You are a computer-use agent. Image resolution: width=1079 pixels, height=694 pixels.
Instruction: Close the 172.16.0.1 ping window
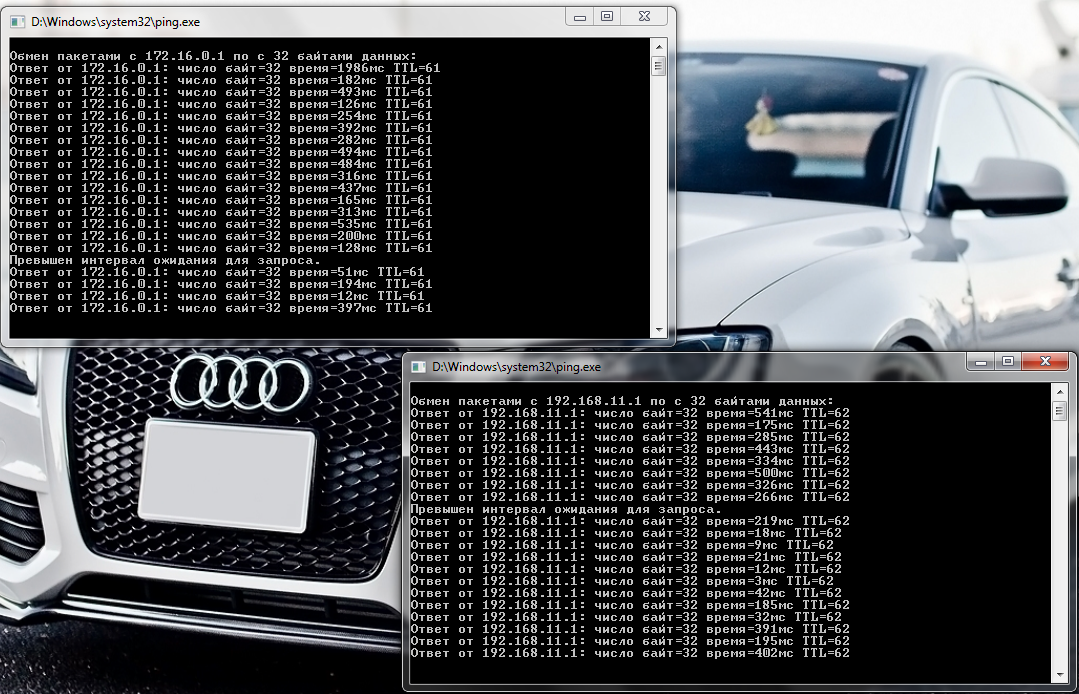tap(644, 17)
